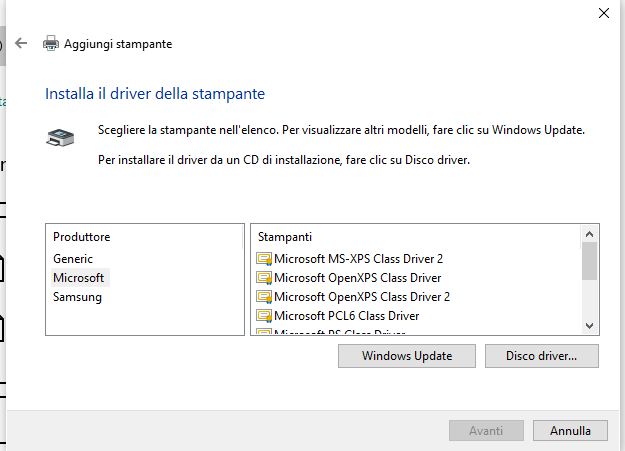Click the Windows Update button
625x451 pixels.
click(407, 356)
